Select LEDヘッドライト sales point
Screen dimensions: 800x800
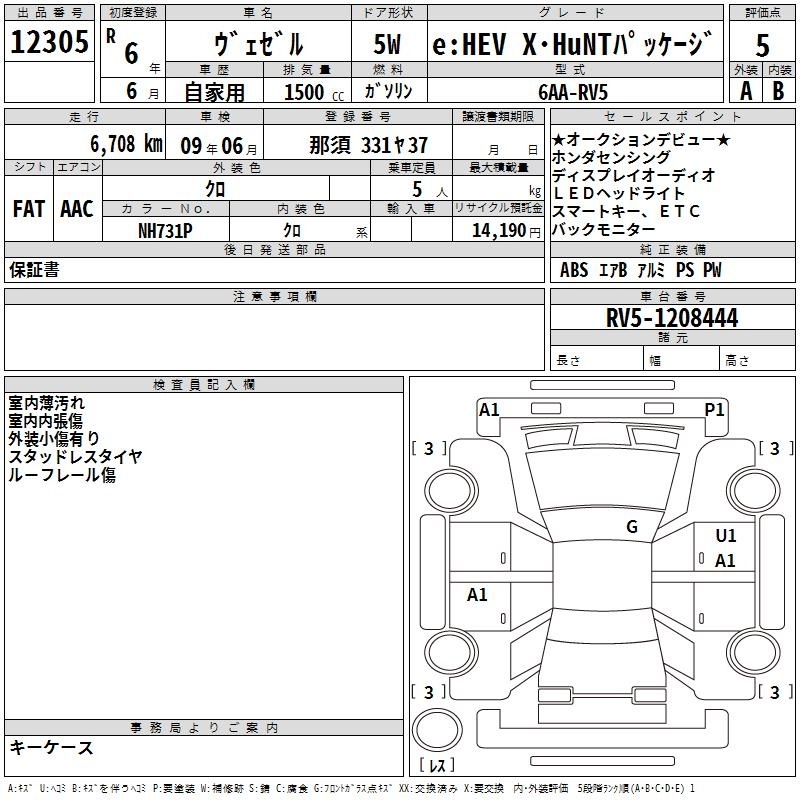[x=619, y=193]
